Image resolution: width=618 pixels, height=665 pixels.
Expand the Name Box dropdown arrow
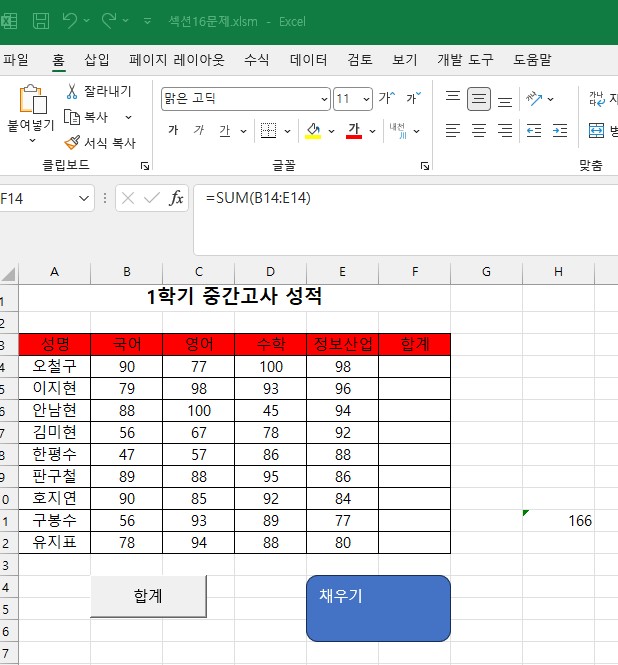[x=84, y=199]
